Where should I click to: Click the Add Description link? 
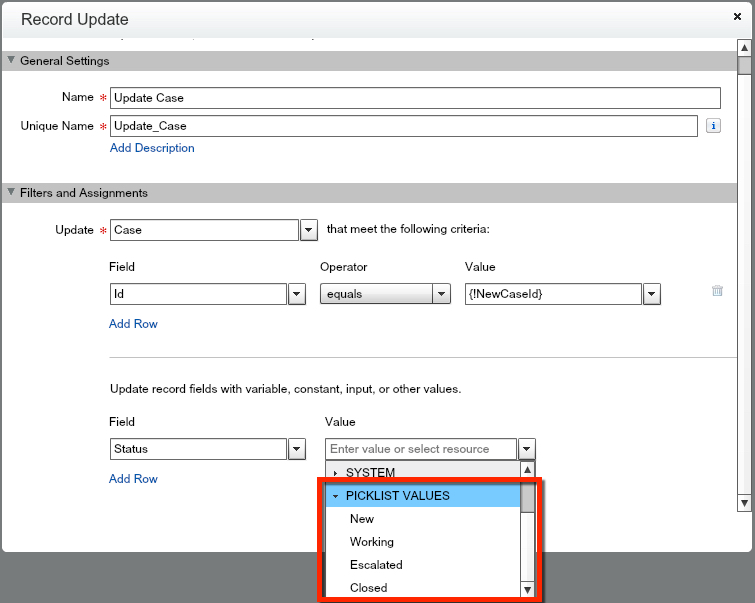(152, 148)
